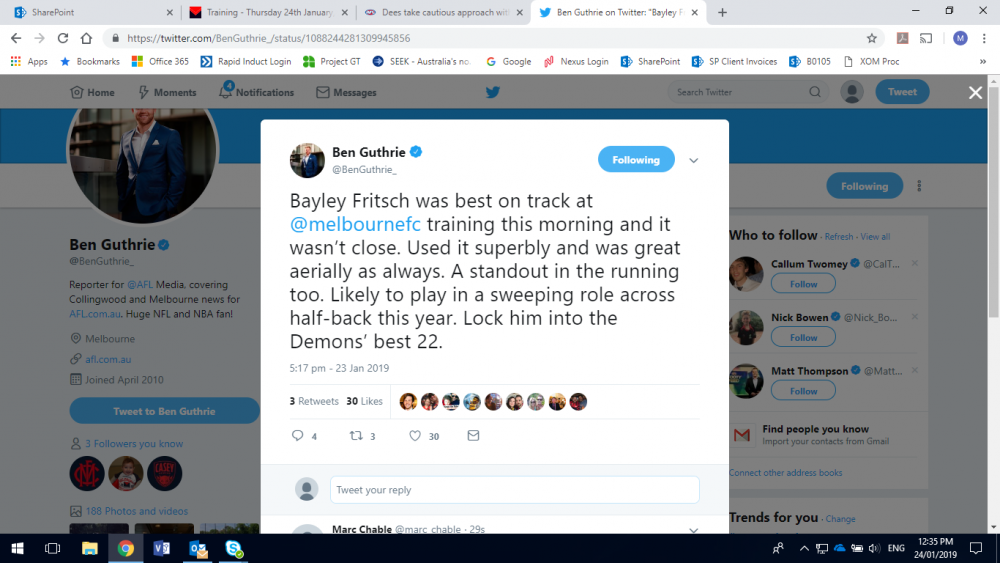Screen dimensions: 1000x563
Task: Click the Tweet your reply field
Action: coord(514,490)
